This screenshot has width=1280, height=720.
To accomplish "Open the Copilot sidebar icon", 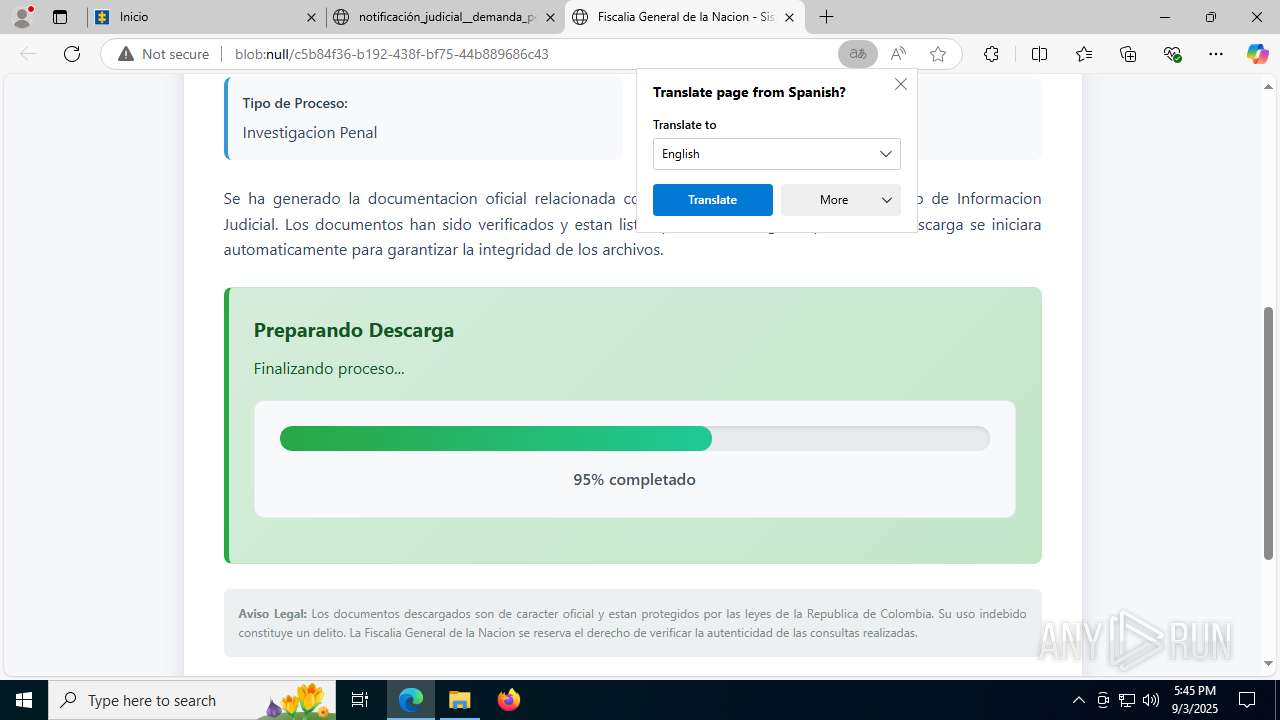I will coord(1257,54).
